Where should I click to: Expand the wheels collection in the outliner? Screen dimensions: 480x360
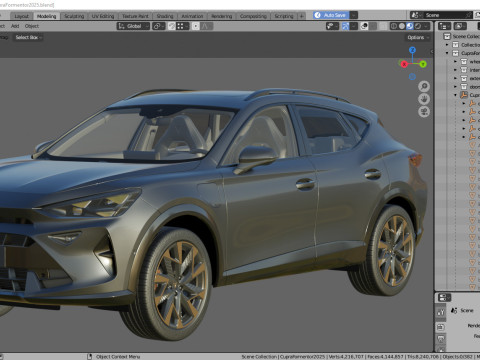tap(455, 61)
